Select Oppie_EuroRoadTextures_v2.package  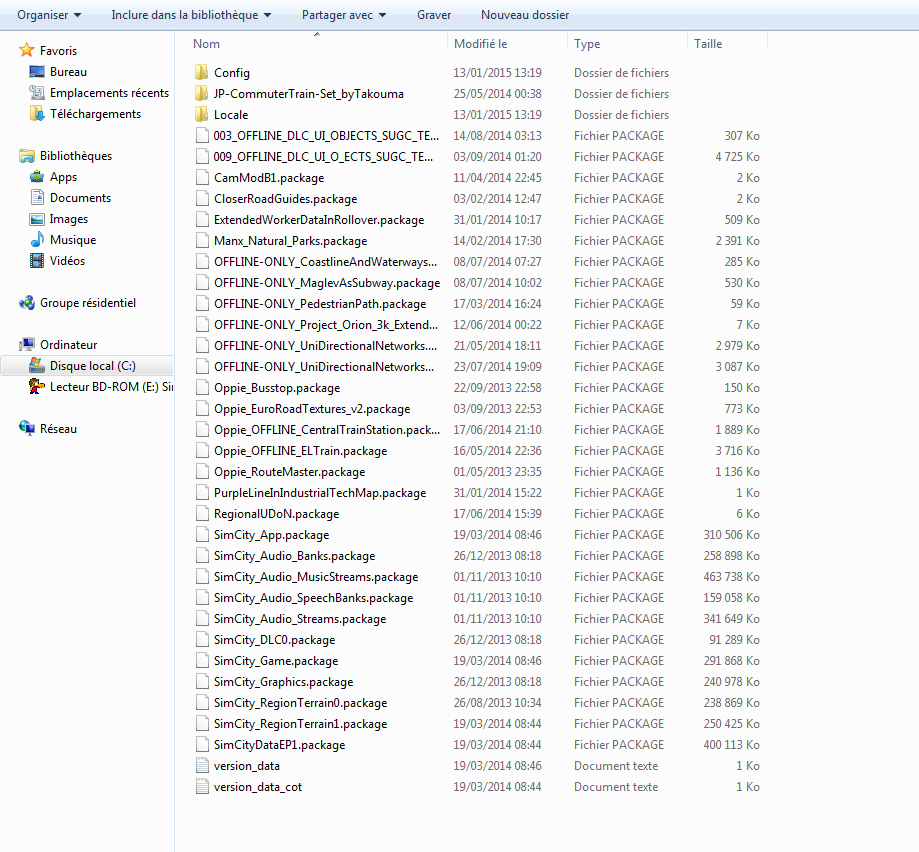(312, 409)
